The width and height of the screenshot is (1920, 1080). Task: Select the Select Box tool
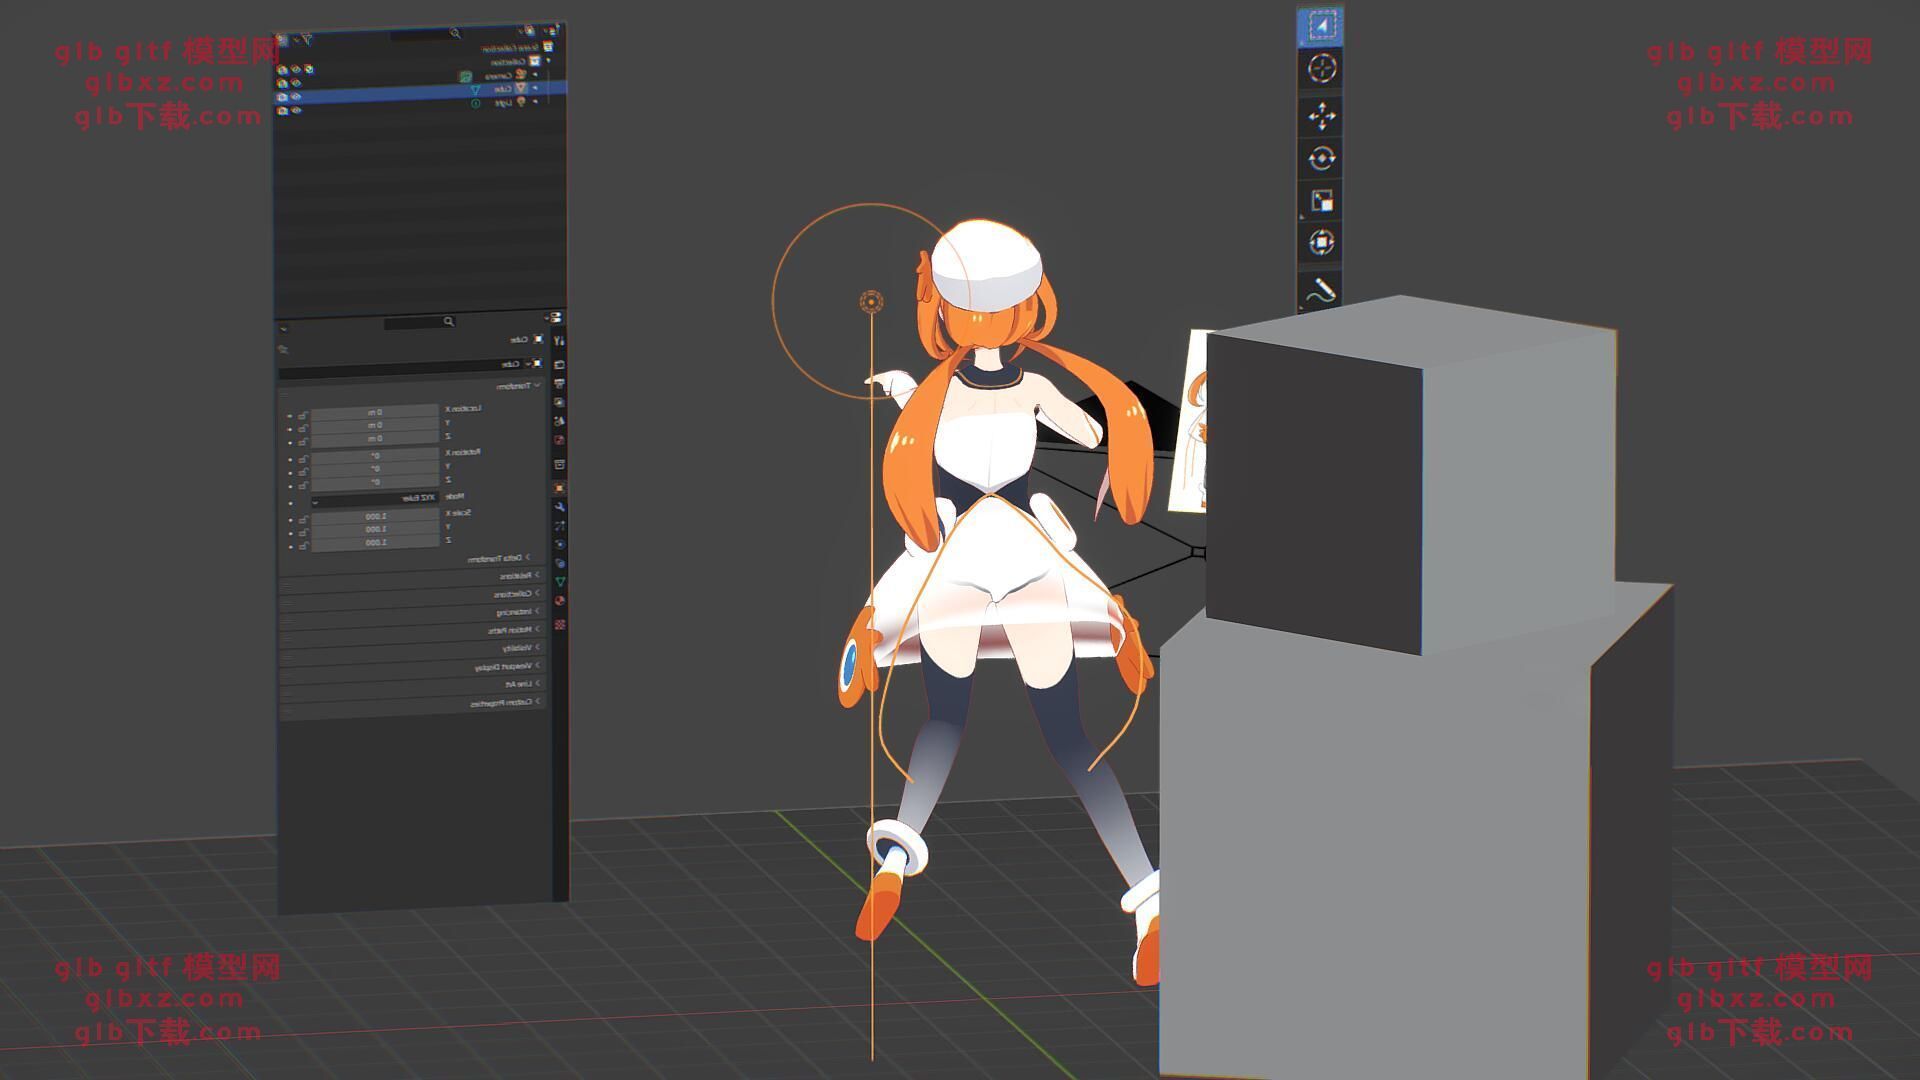coord(1321,25)
